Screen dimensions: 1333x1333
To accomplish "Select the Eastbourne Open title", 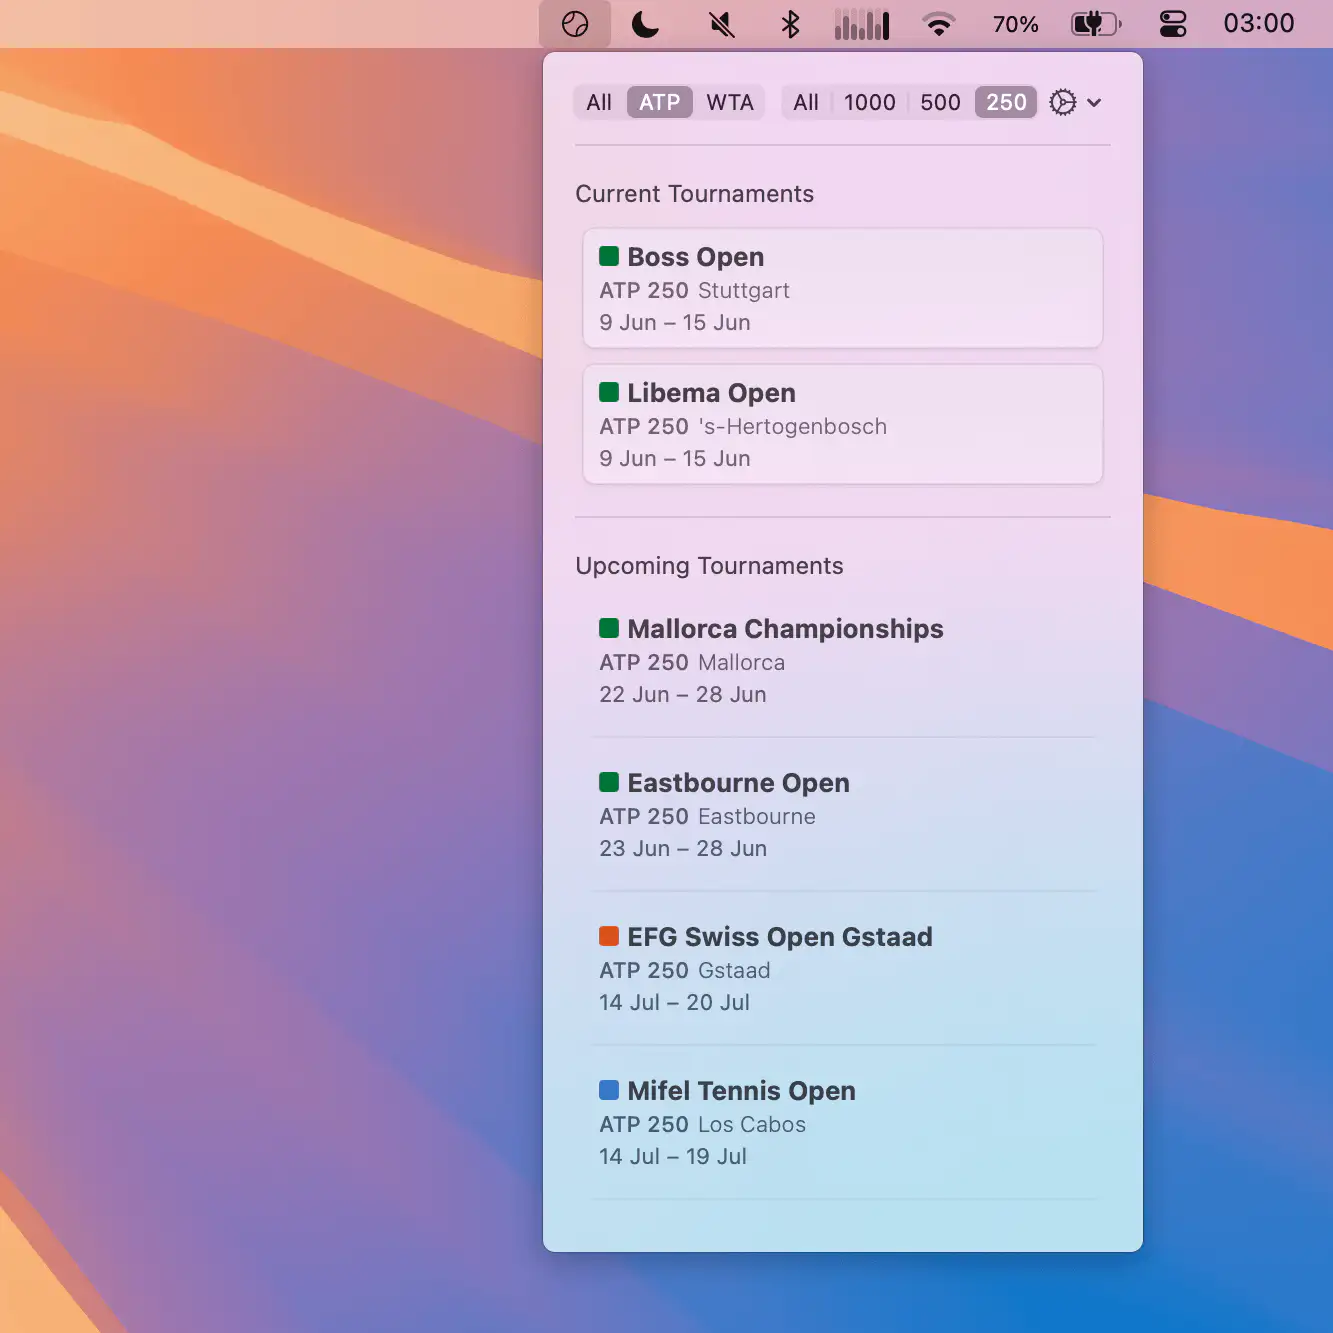I will point(738,783).
